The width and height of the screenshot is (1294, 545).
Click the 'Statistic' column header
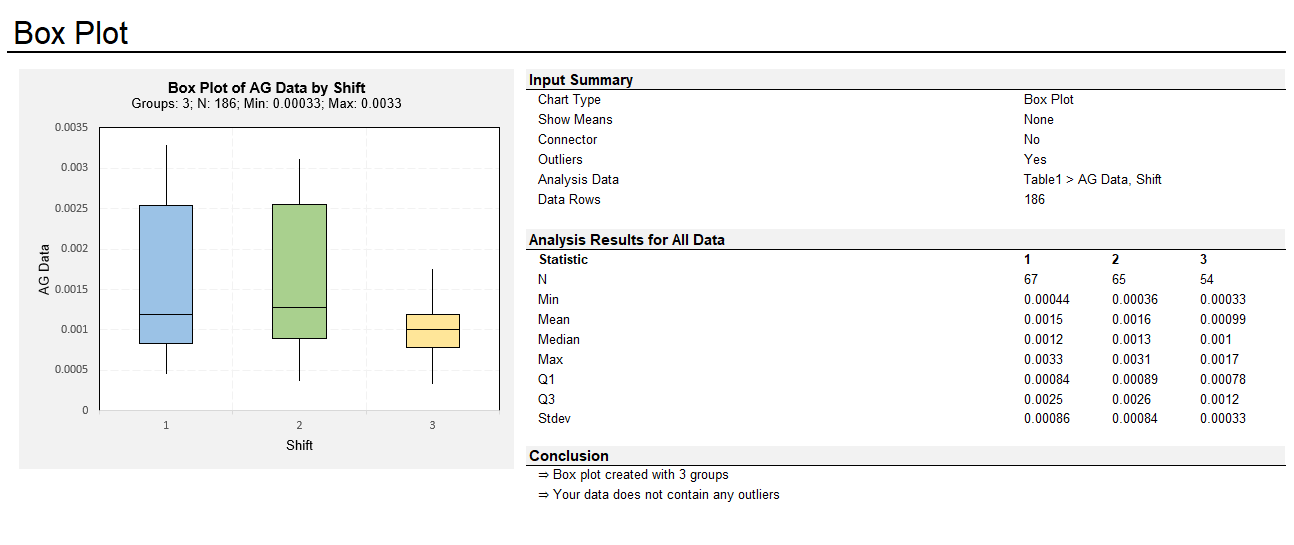[x=563, y=260]
